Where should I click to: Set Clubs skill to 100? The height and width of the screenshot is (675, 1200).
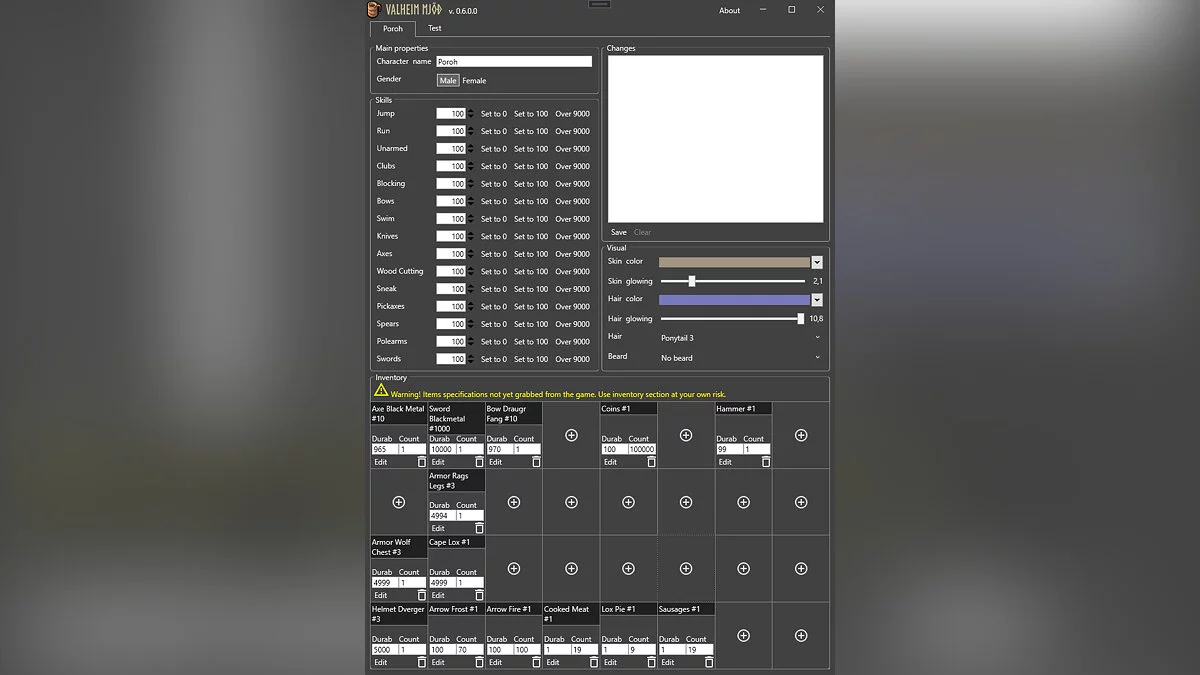point(531,166)
